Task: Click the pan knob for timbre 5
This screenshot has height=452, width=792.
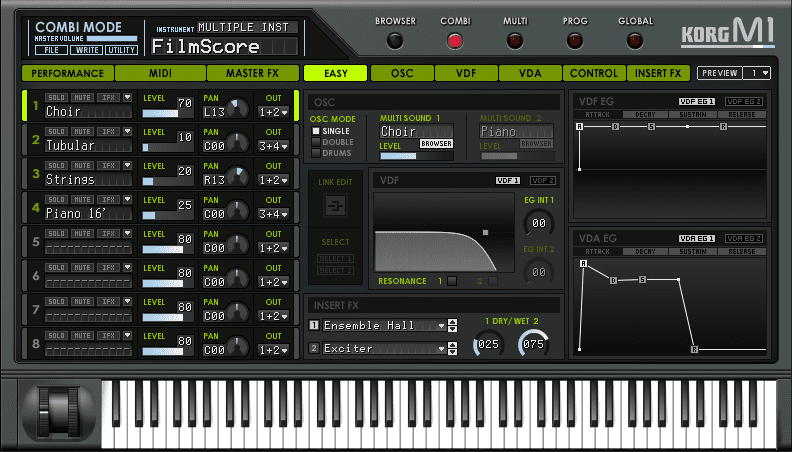Action: pos(238,245)
